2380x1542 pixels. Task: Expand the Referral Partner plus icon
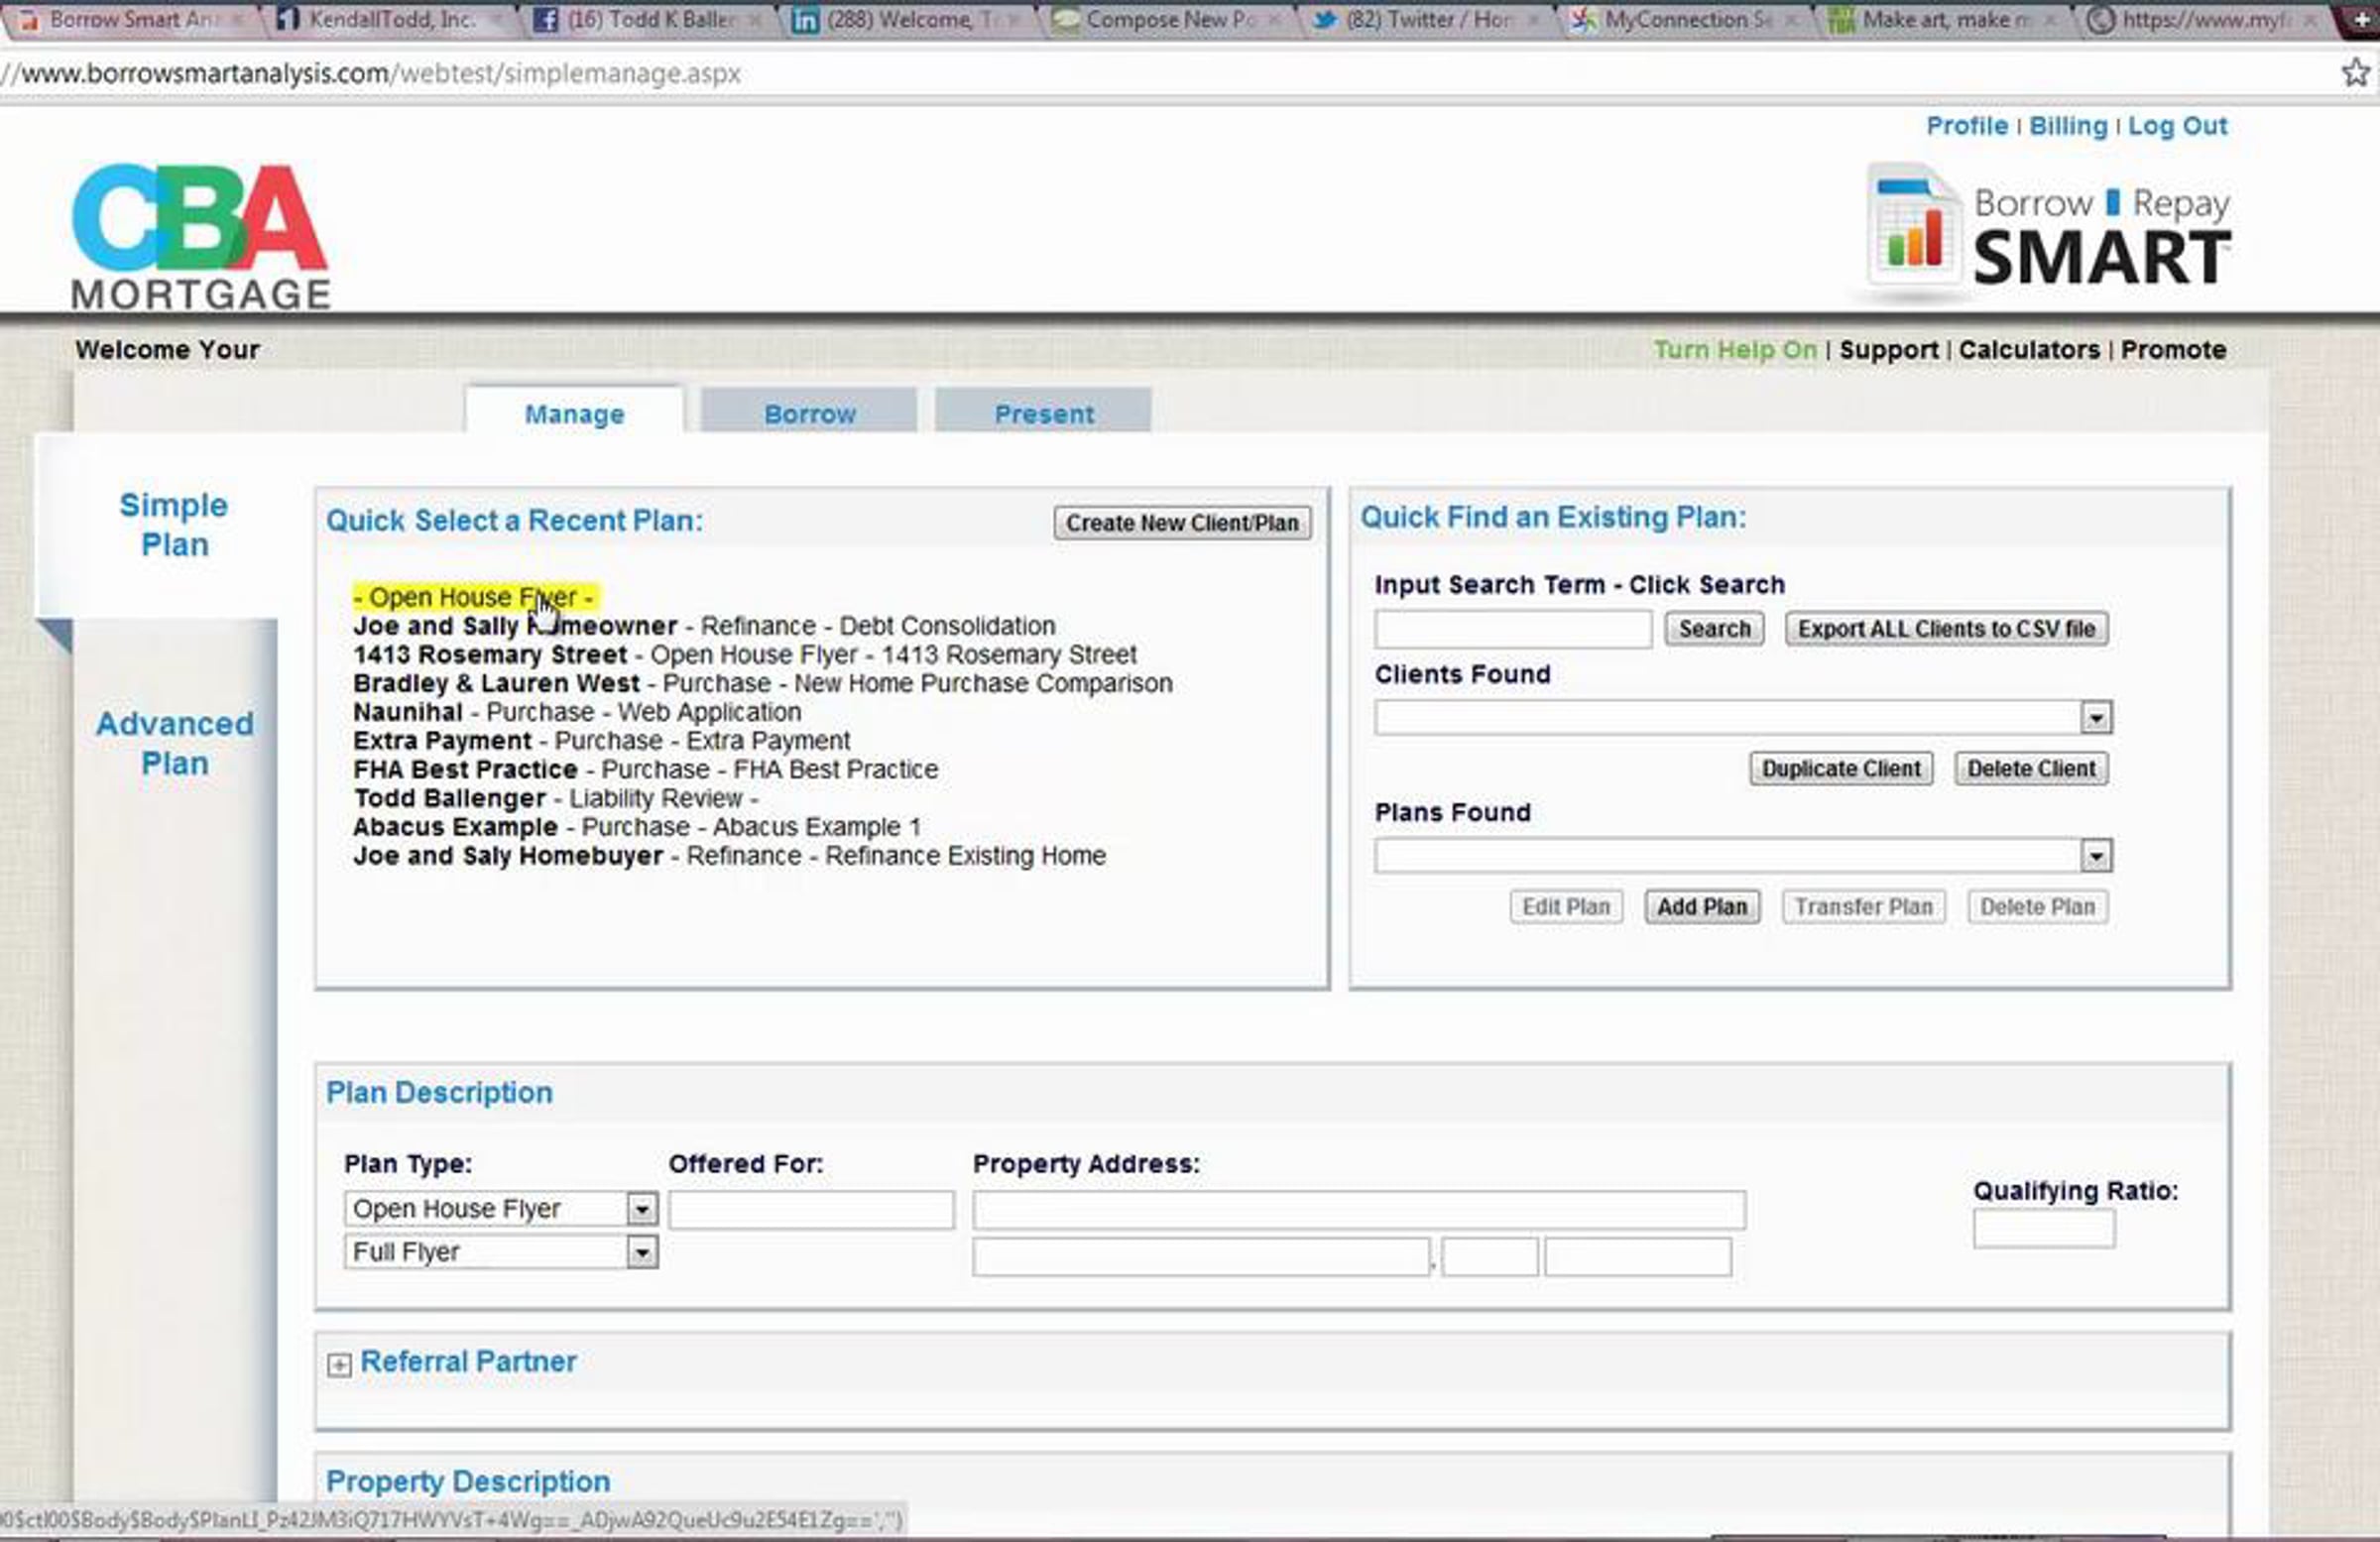339,1365
